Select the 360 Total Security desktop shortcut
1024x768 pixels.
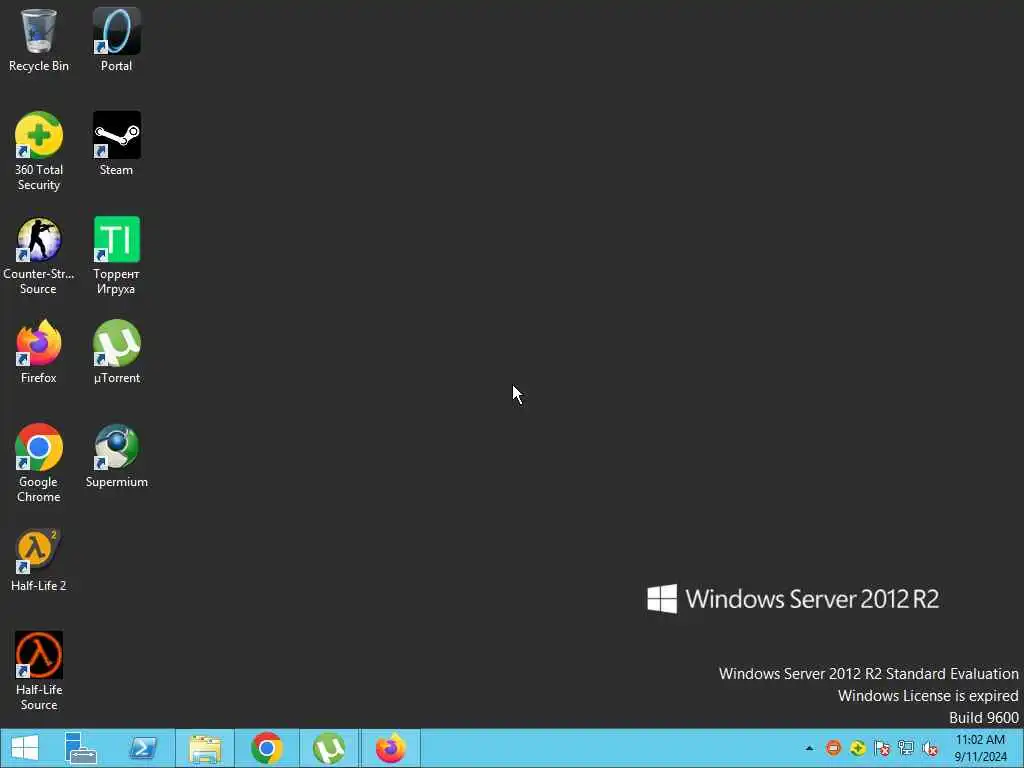pos(39,135)
